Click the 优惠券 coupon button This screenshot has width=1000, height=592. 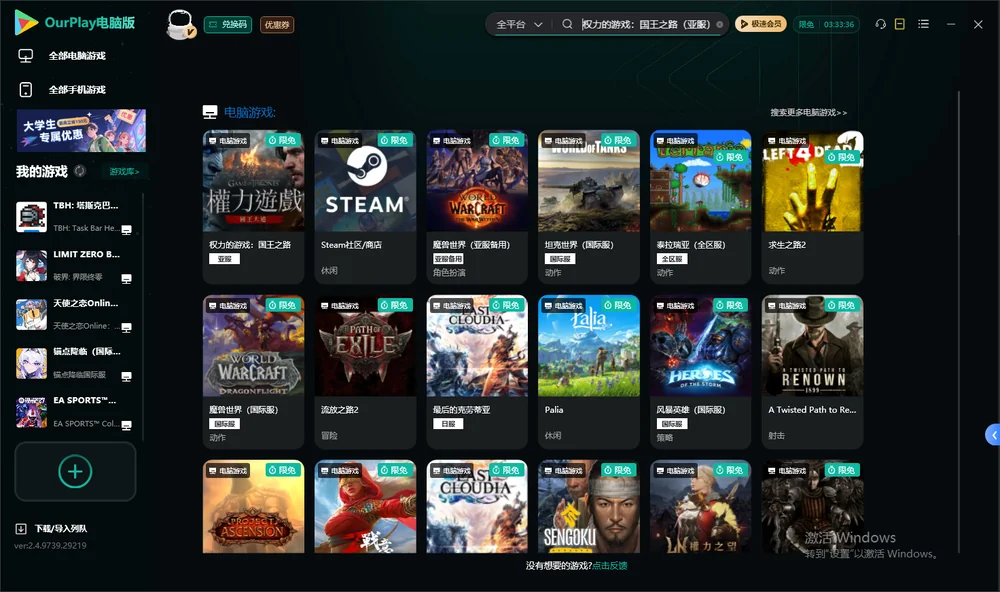[277, 24]
